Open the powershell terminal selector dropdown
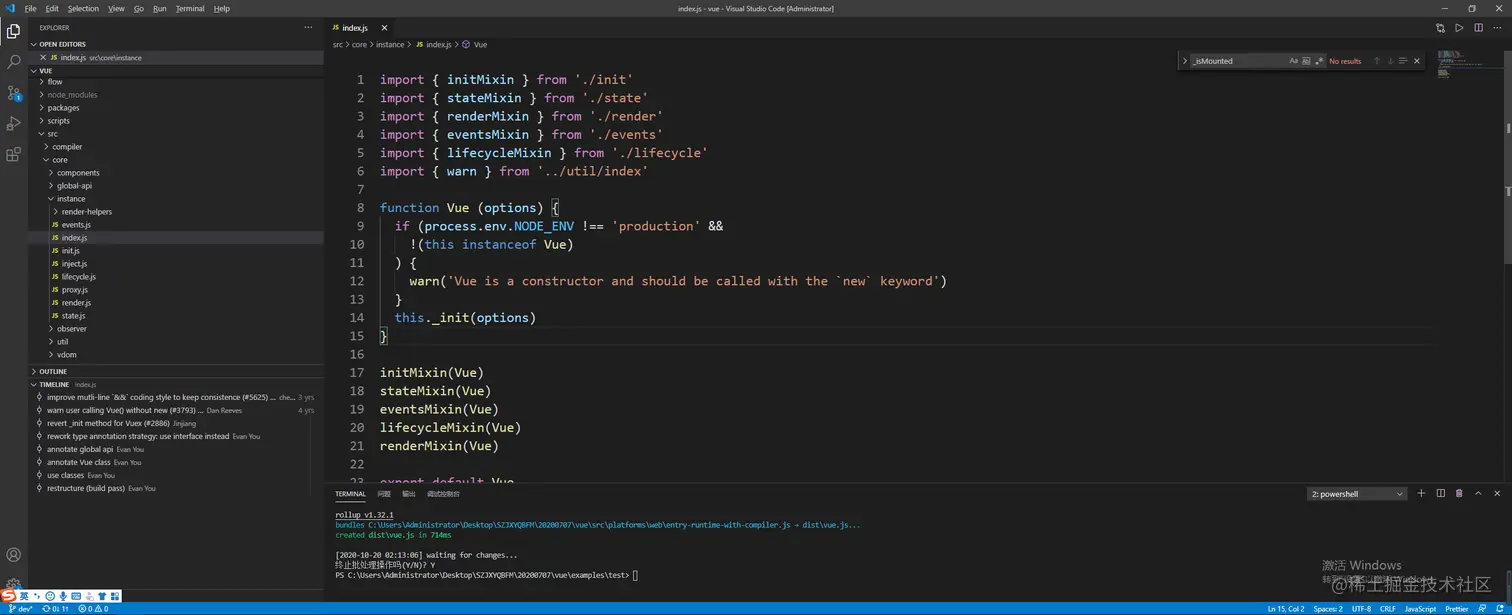The image size is (1512, 615). pyautogui.click(x=1357, y=494)
